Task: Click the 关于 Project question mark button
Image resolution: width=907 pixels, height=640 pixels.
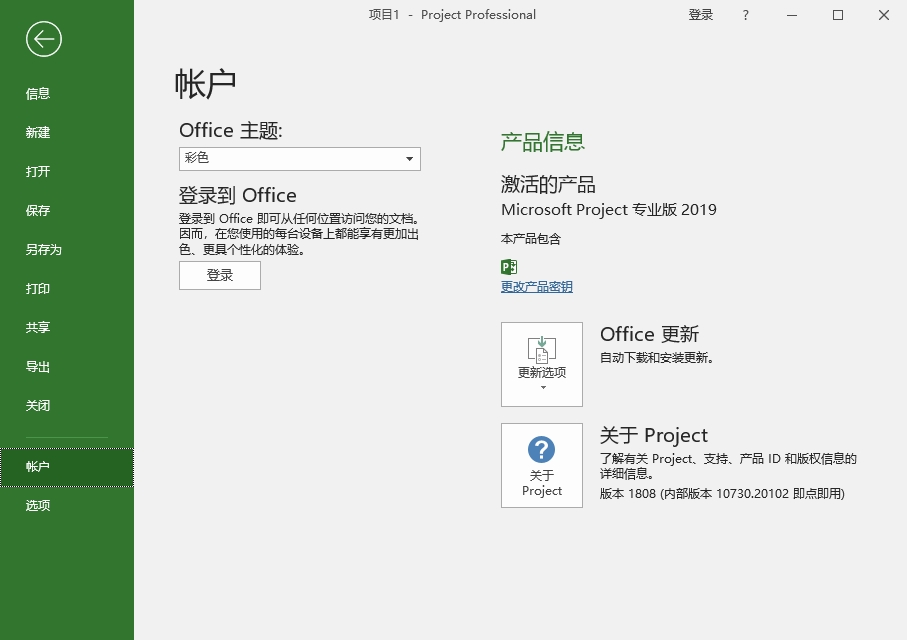Action: (542, 465)
